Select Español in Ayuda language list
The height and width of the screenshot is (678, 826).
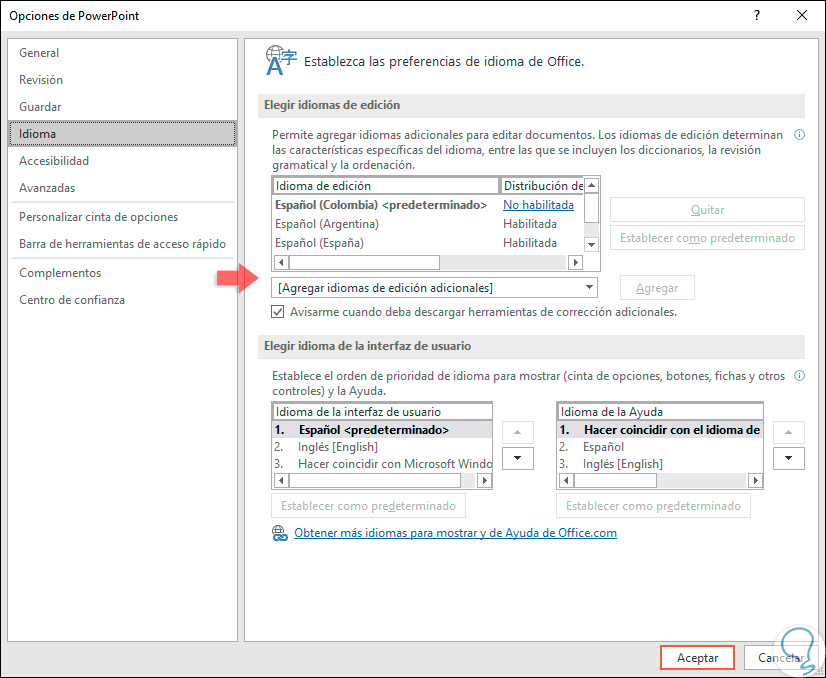point(660,447)
